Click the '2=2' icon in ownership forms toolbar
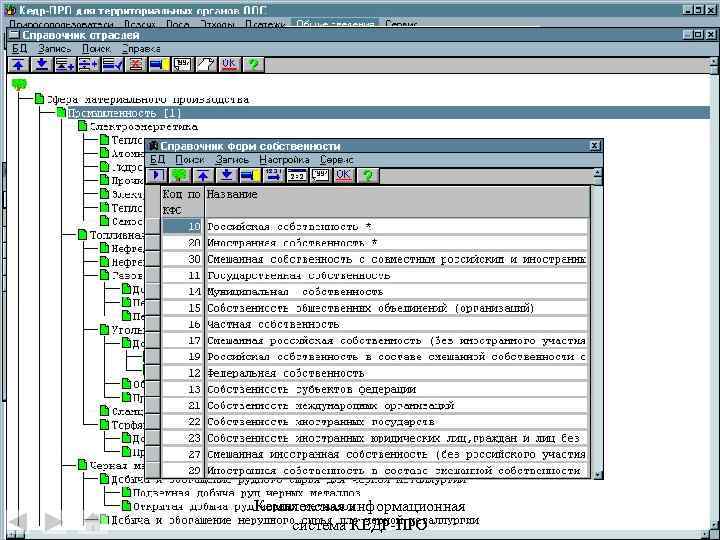 [x=297, y=176]
